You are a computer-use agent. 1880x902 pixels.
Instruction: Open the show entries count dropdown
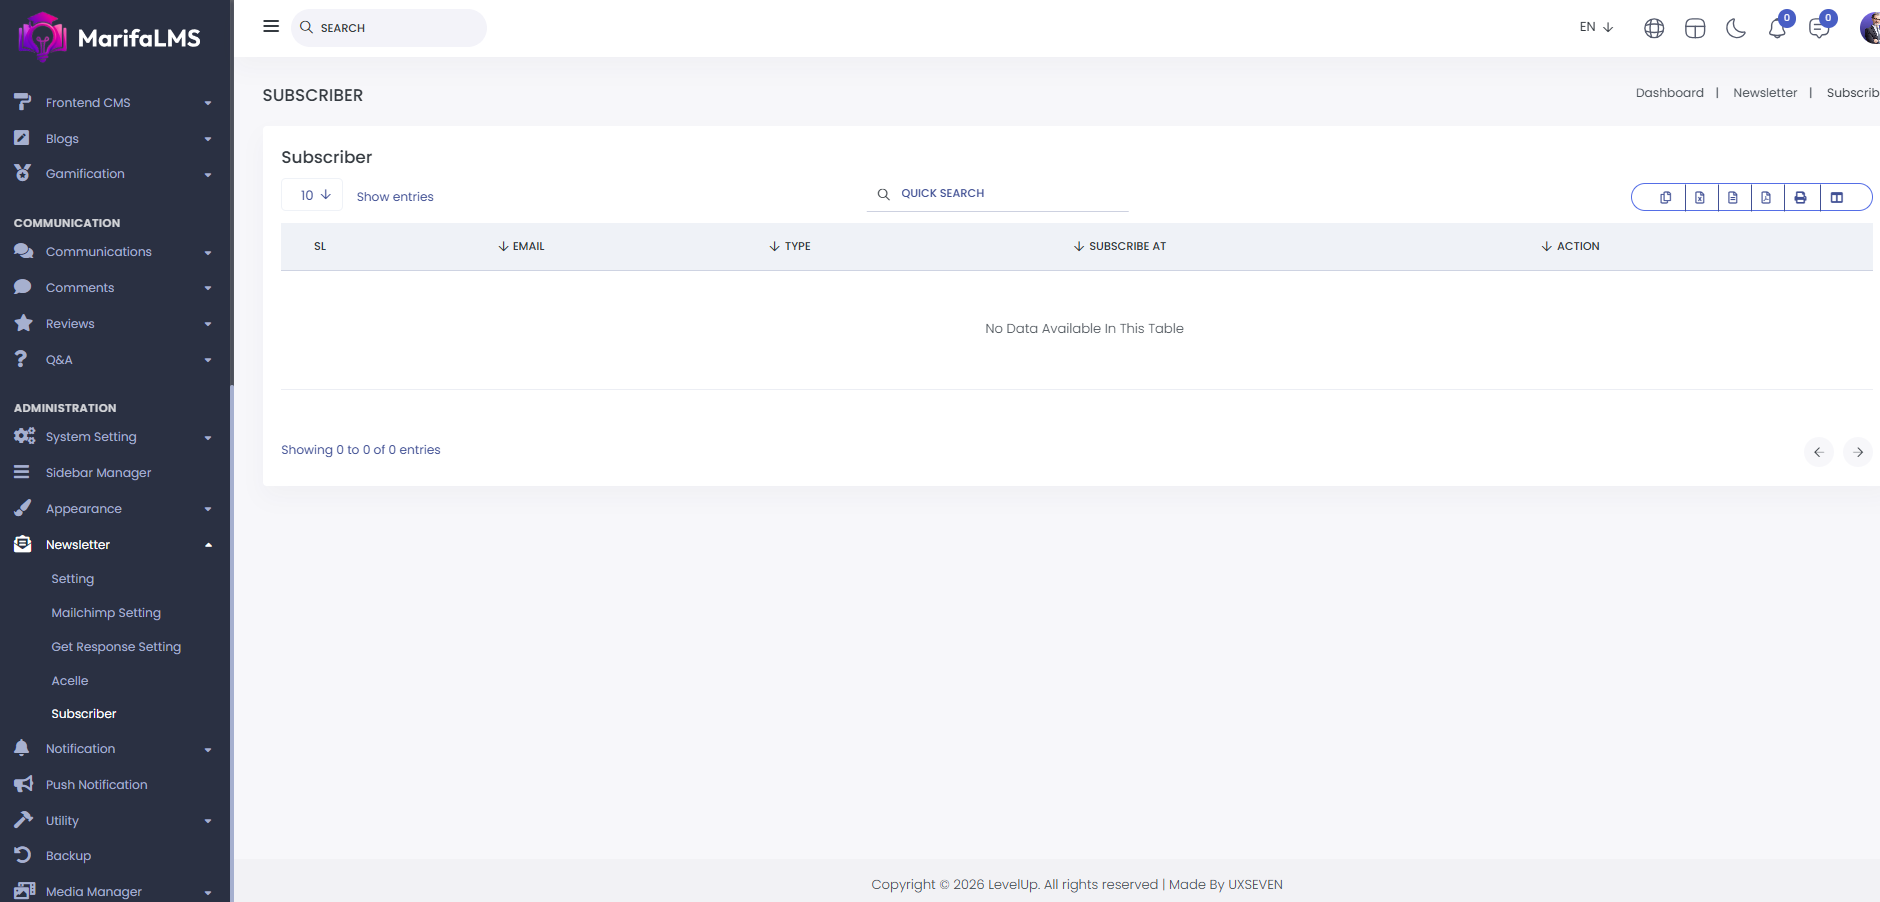click(313, 195)
